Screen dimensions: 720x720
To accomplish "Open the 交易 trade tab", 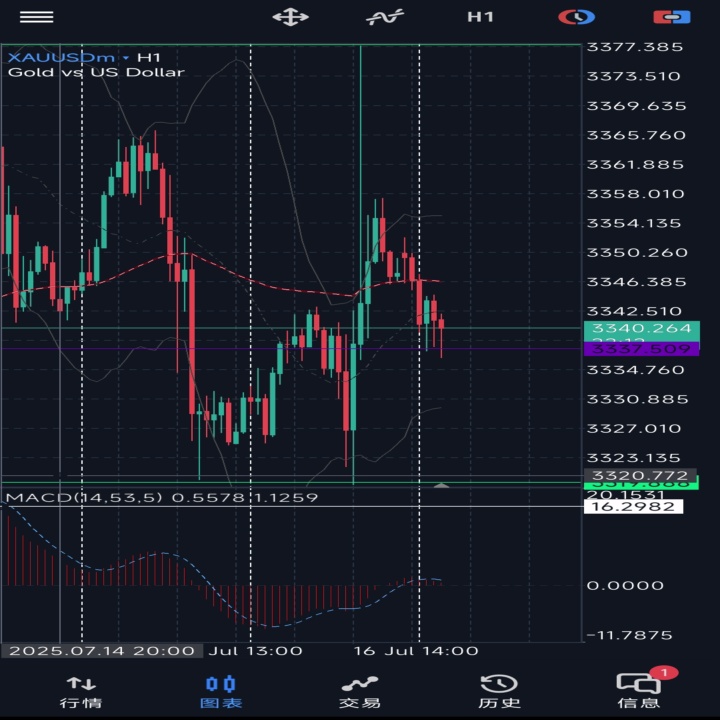I will coord(360,692).
